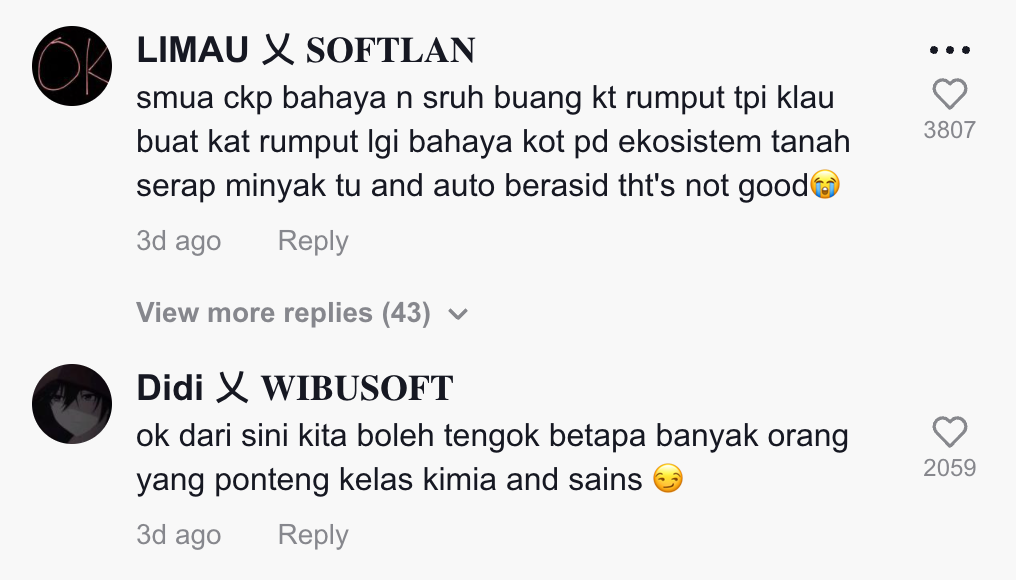Select the comment text starting 'smua ckp bahaya'
The image size is (1016, 580).
point(493,141)
